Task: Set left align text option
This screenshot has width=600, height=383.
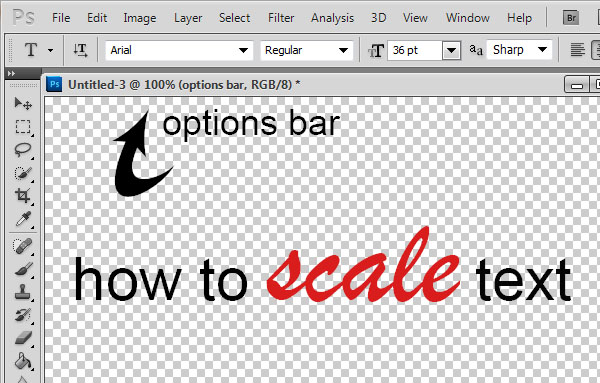Action: [577, 50]
